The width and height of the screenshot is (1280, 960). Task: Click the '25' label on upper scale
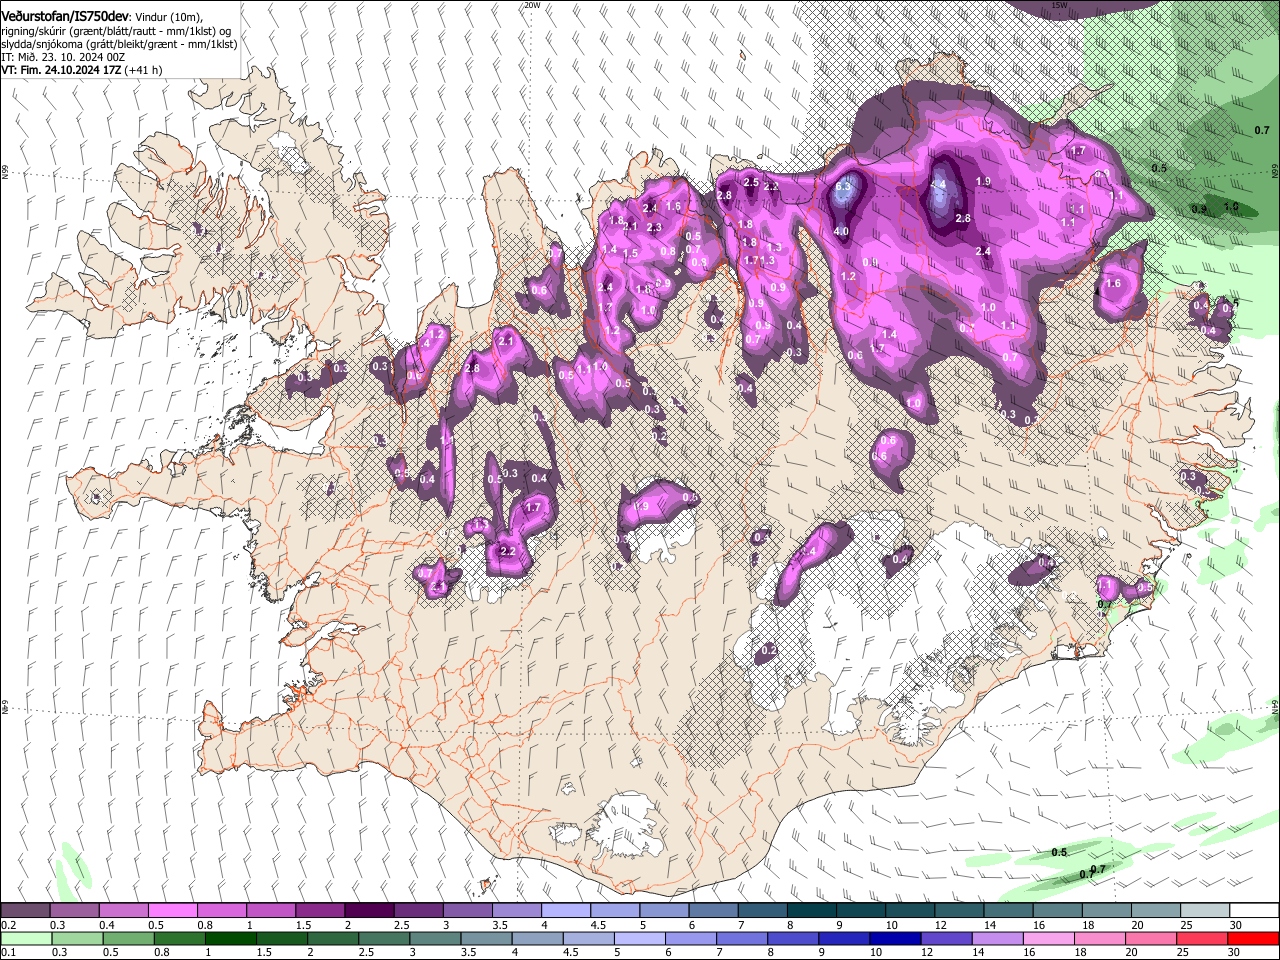click(x=1186, y=925)
